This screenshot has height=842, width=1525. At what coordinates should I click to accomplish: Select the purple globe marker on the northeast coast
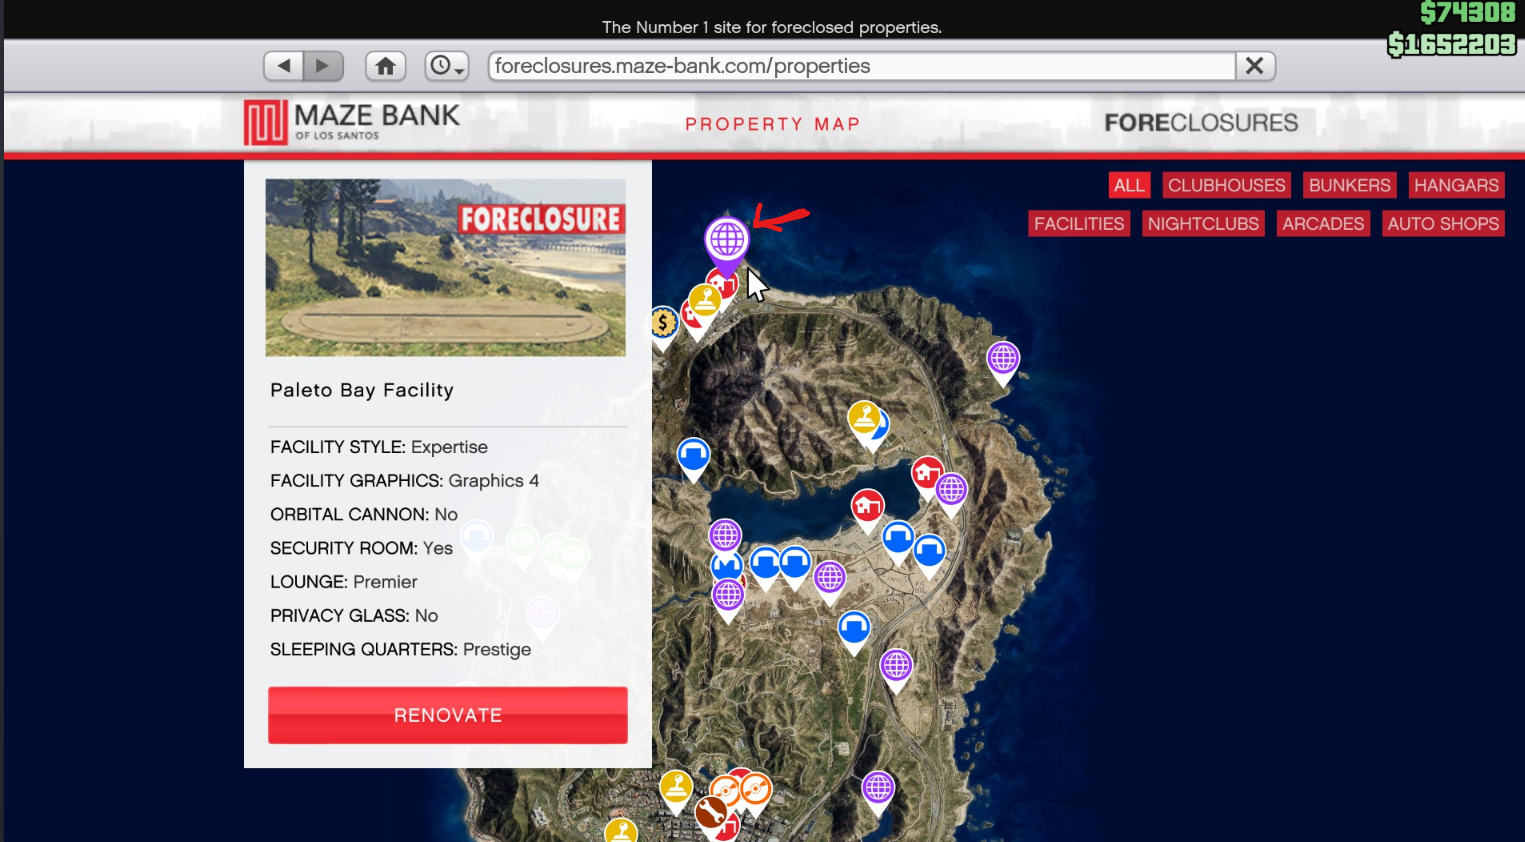[1003, 359]
